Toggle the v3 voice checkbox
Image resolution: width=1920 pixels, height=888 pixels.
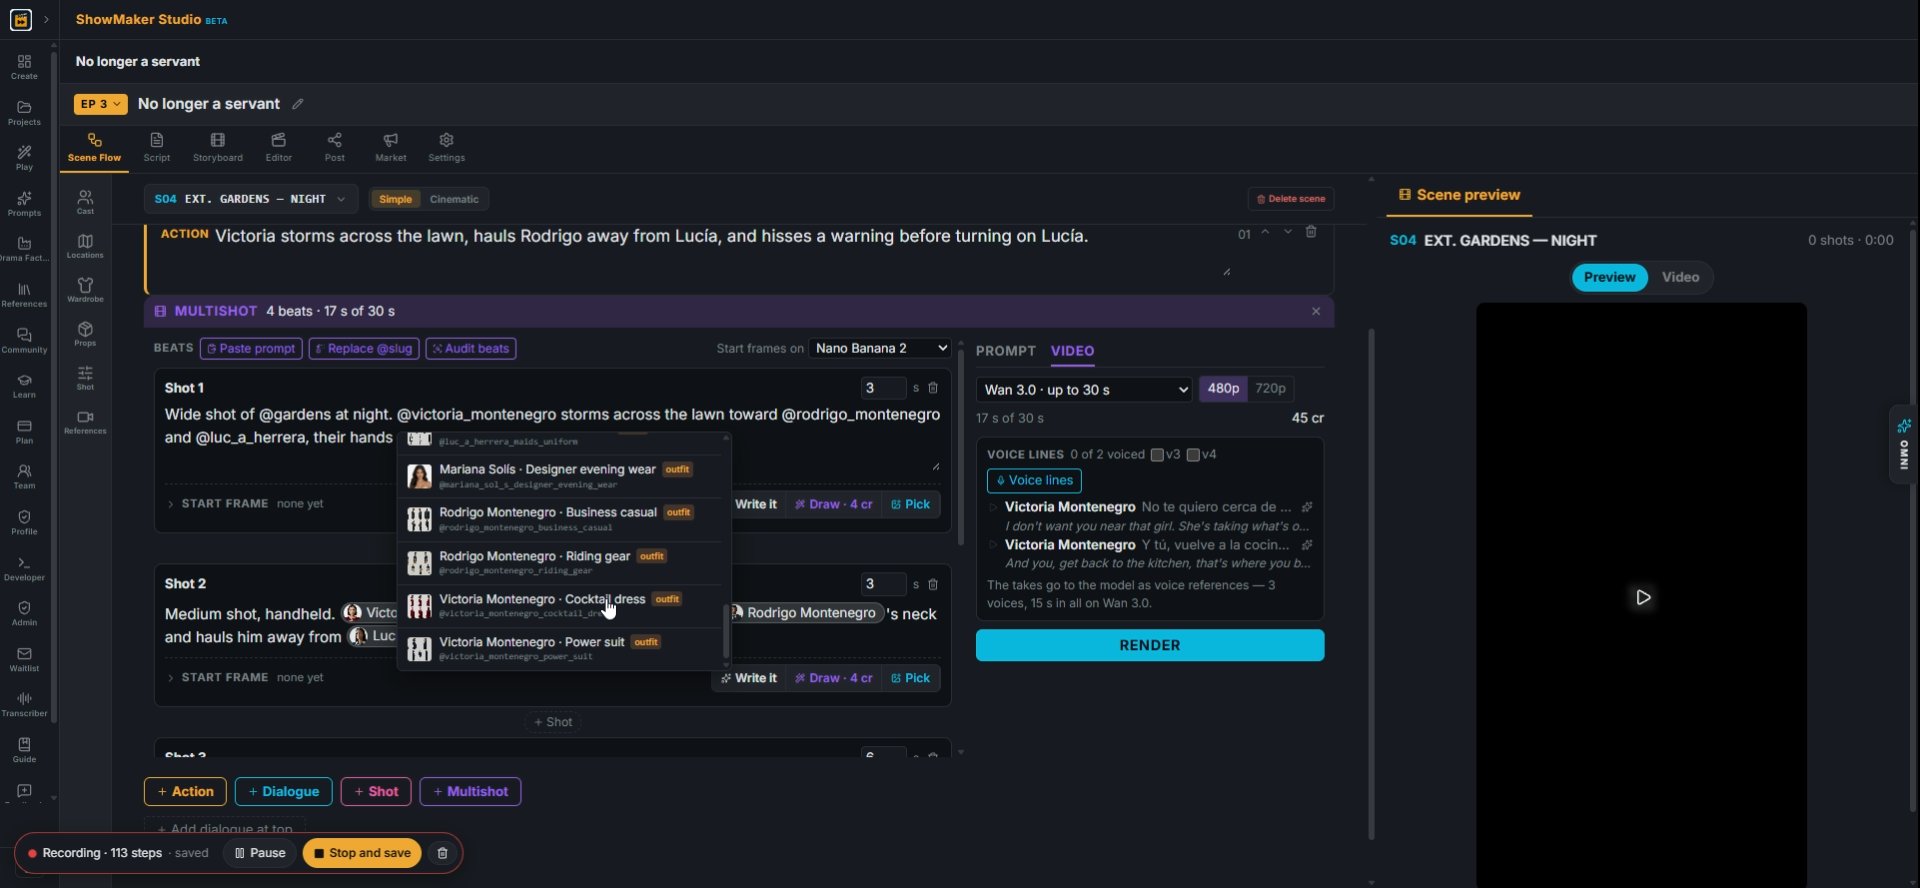coord(1157,455)
